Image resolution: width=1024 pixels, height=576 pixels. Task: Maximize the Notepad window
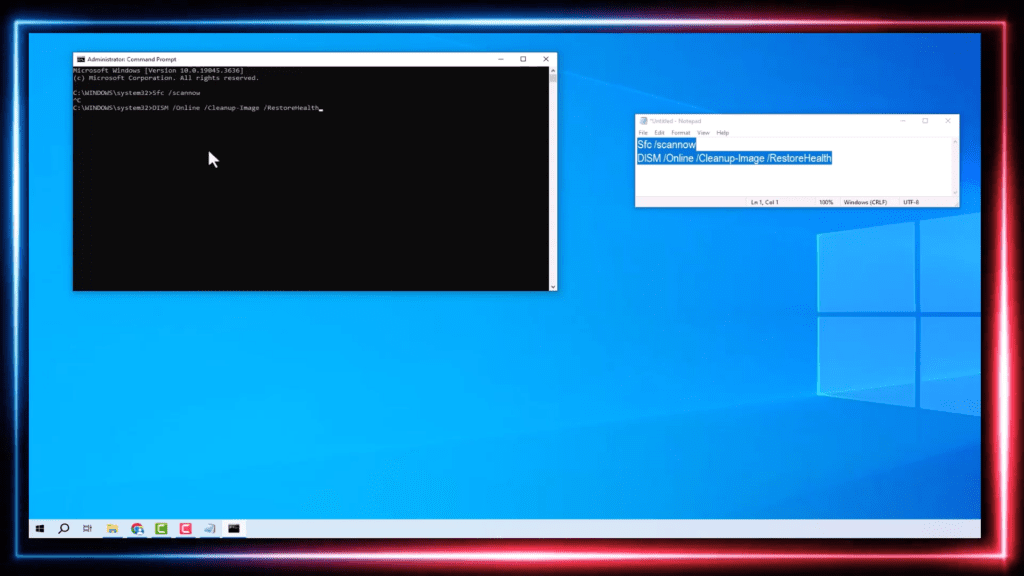click(x=925, y=121)
